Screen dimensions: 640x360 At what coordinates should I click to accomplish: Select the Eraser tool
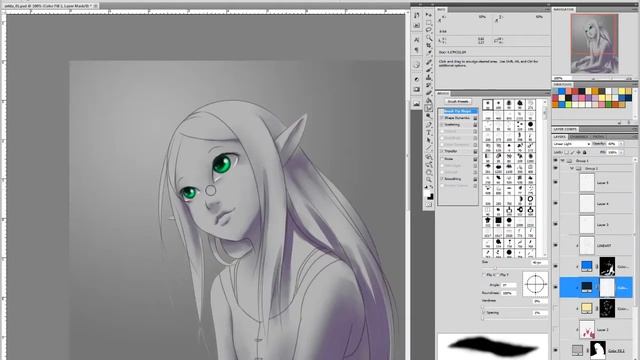pyautogui.click(x=429, y=92)
